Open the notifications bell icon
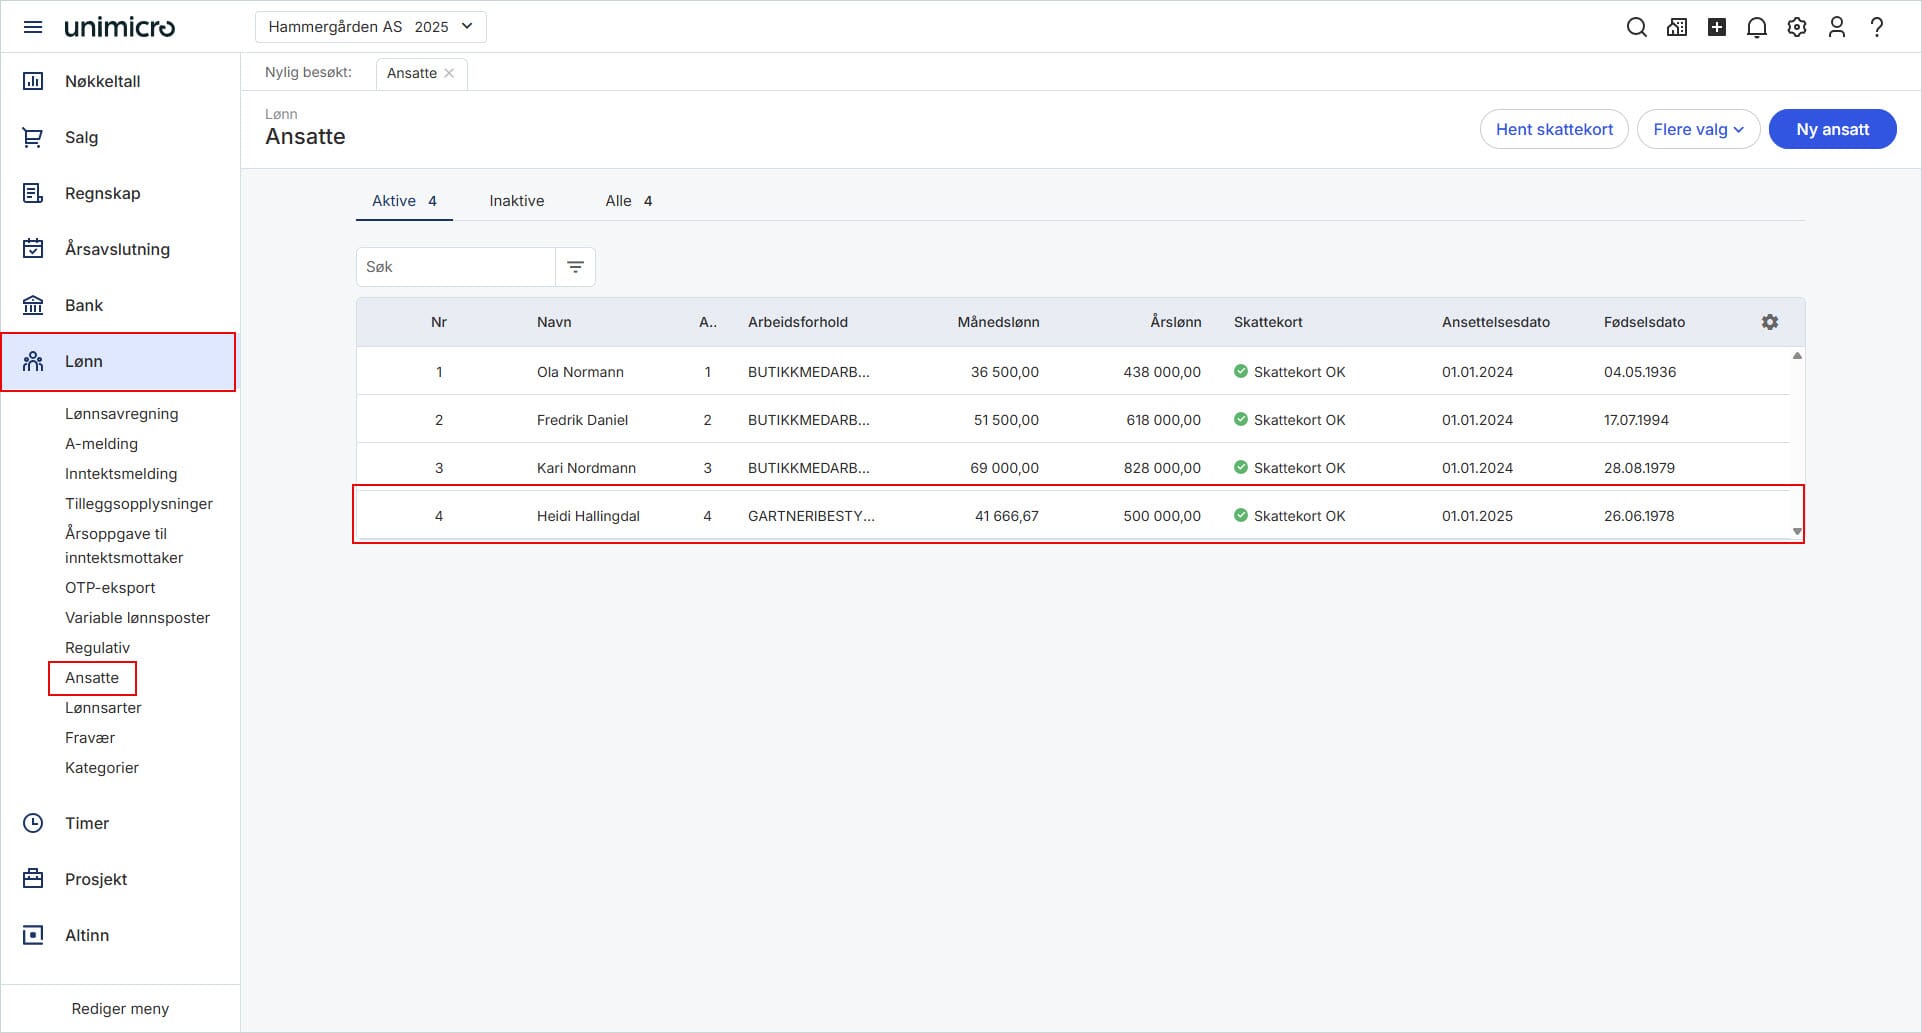The height and width of the screenshot is (1033, 1922). (1756, 27)
